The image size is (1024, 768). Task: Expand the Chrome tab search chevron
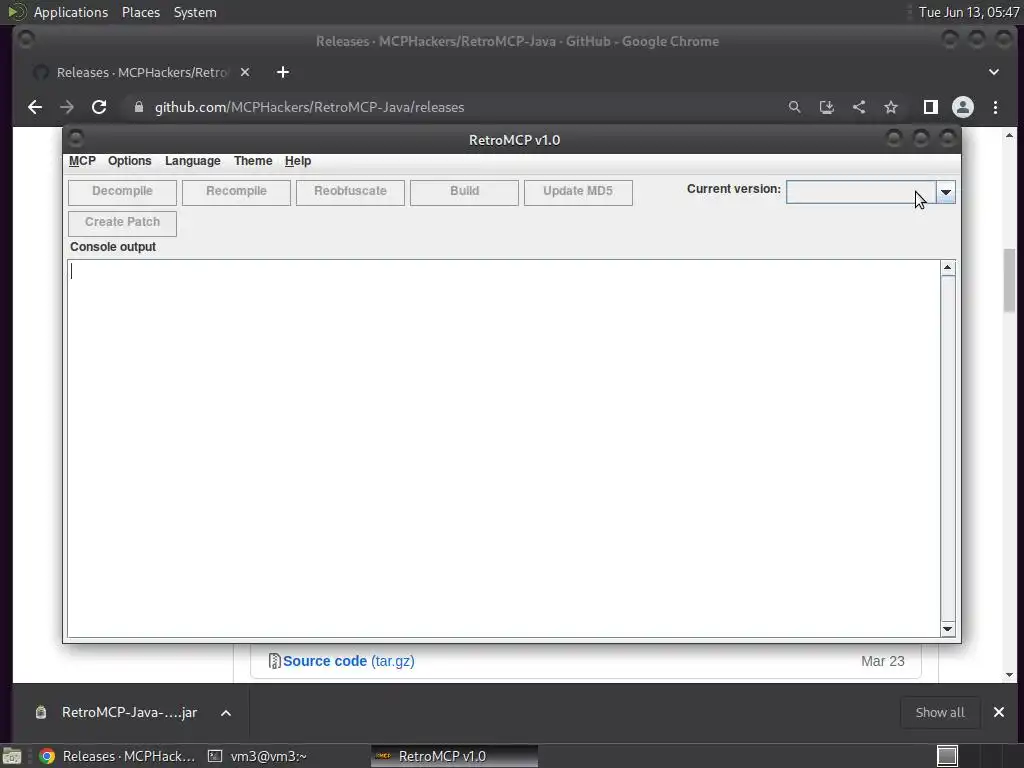point(994,72)
